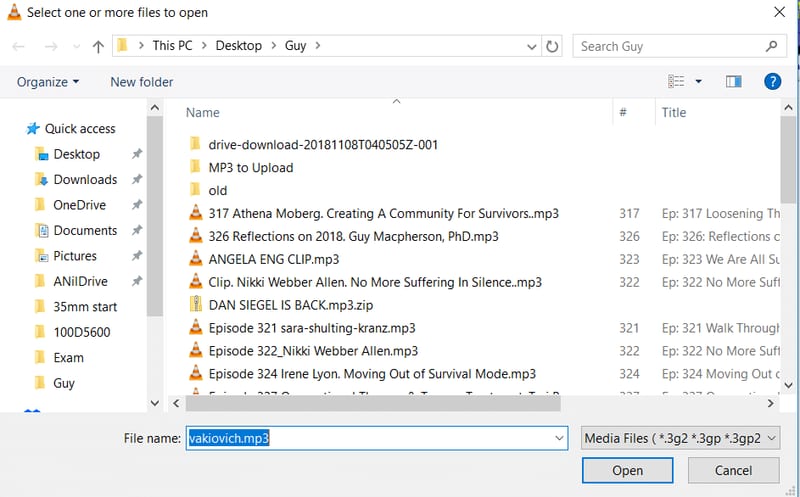800x497 pixels.
Task: Open the recent locations dropdown arrow
Action: point(77,47)
